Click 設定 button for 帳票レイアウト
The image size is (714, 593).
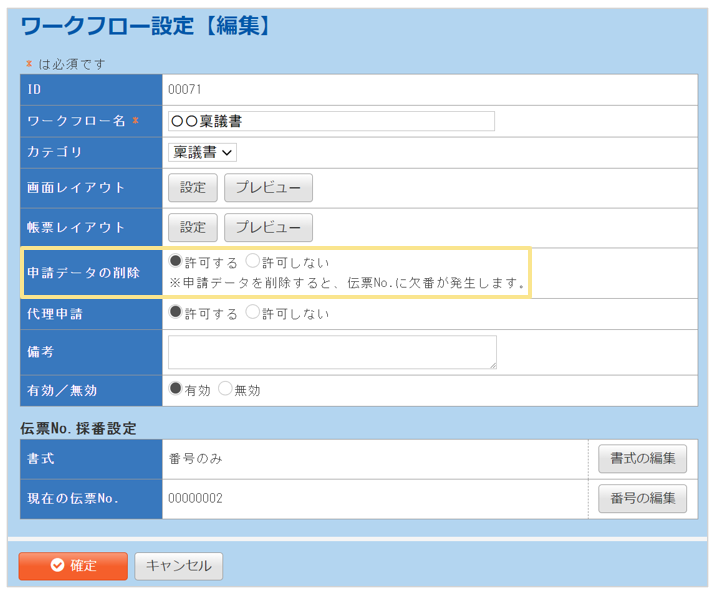pos(192,227)
